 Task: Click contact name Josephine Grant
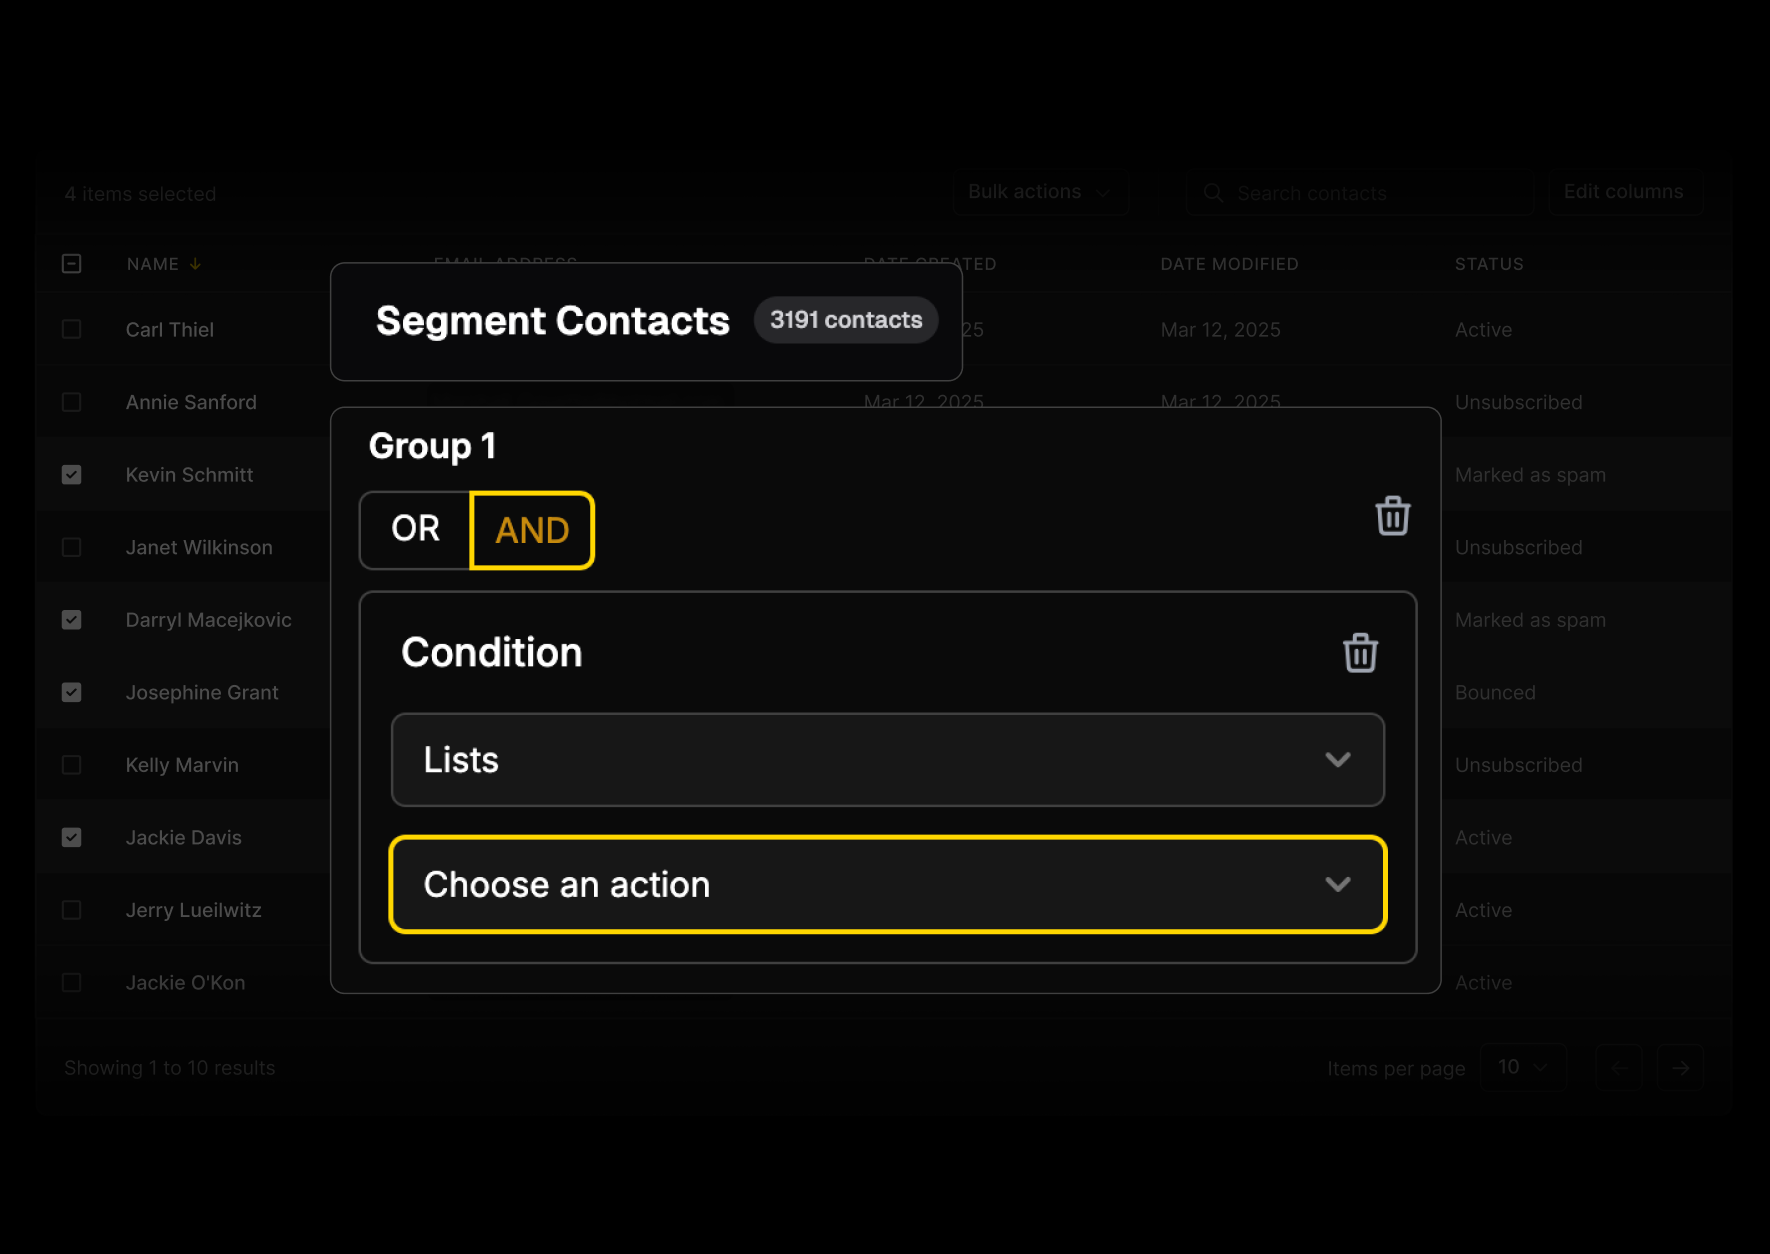click(202, 692)
